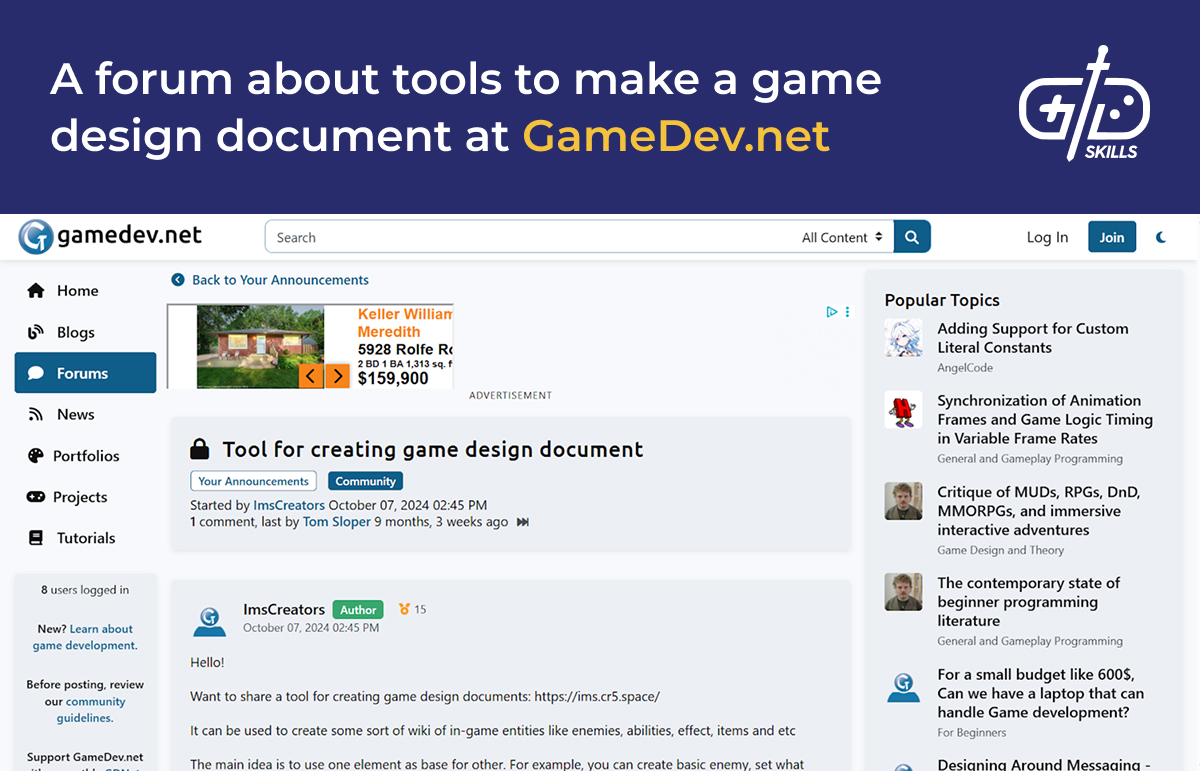Click AngelCode forum label

[x=965, y=368]
